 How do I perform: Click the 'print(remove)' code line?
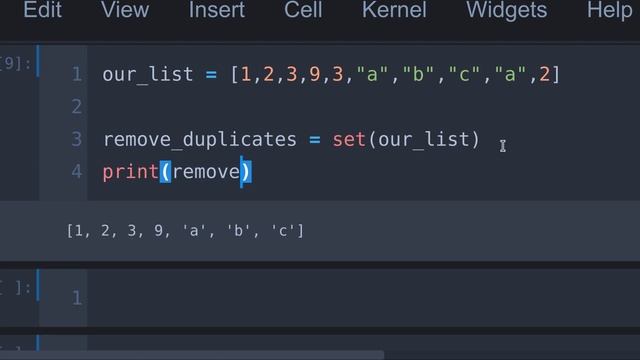(x=177, y=172)
